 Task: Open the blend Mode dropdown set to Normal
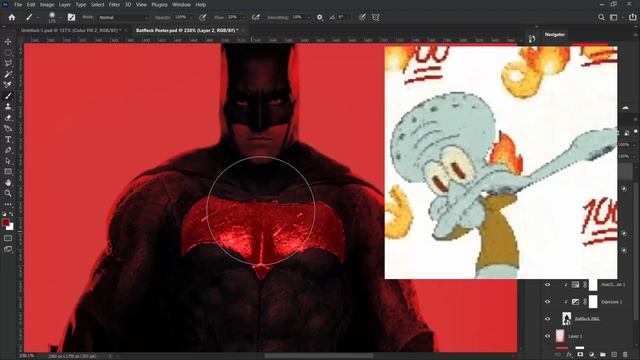(124, 18)
